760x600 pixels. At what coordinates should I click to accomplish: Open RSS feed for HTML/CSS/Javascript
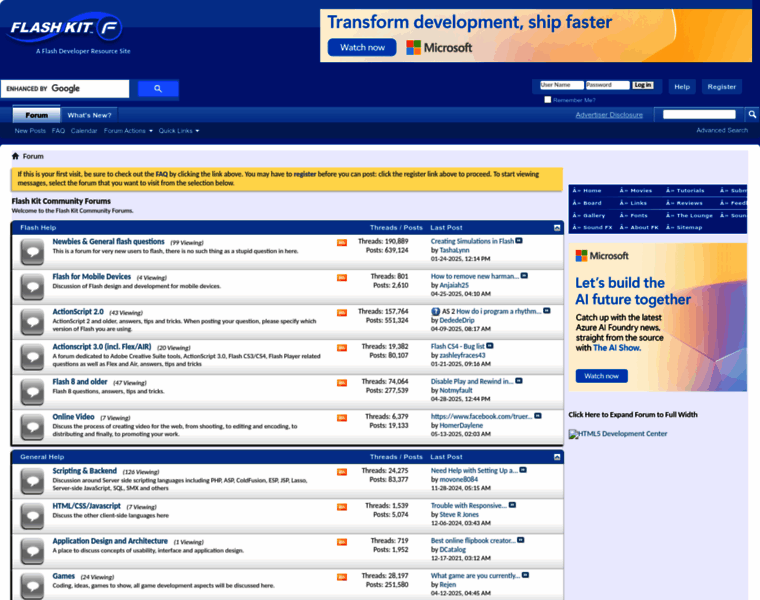[342, 507]
